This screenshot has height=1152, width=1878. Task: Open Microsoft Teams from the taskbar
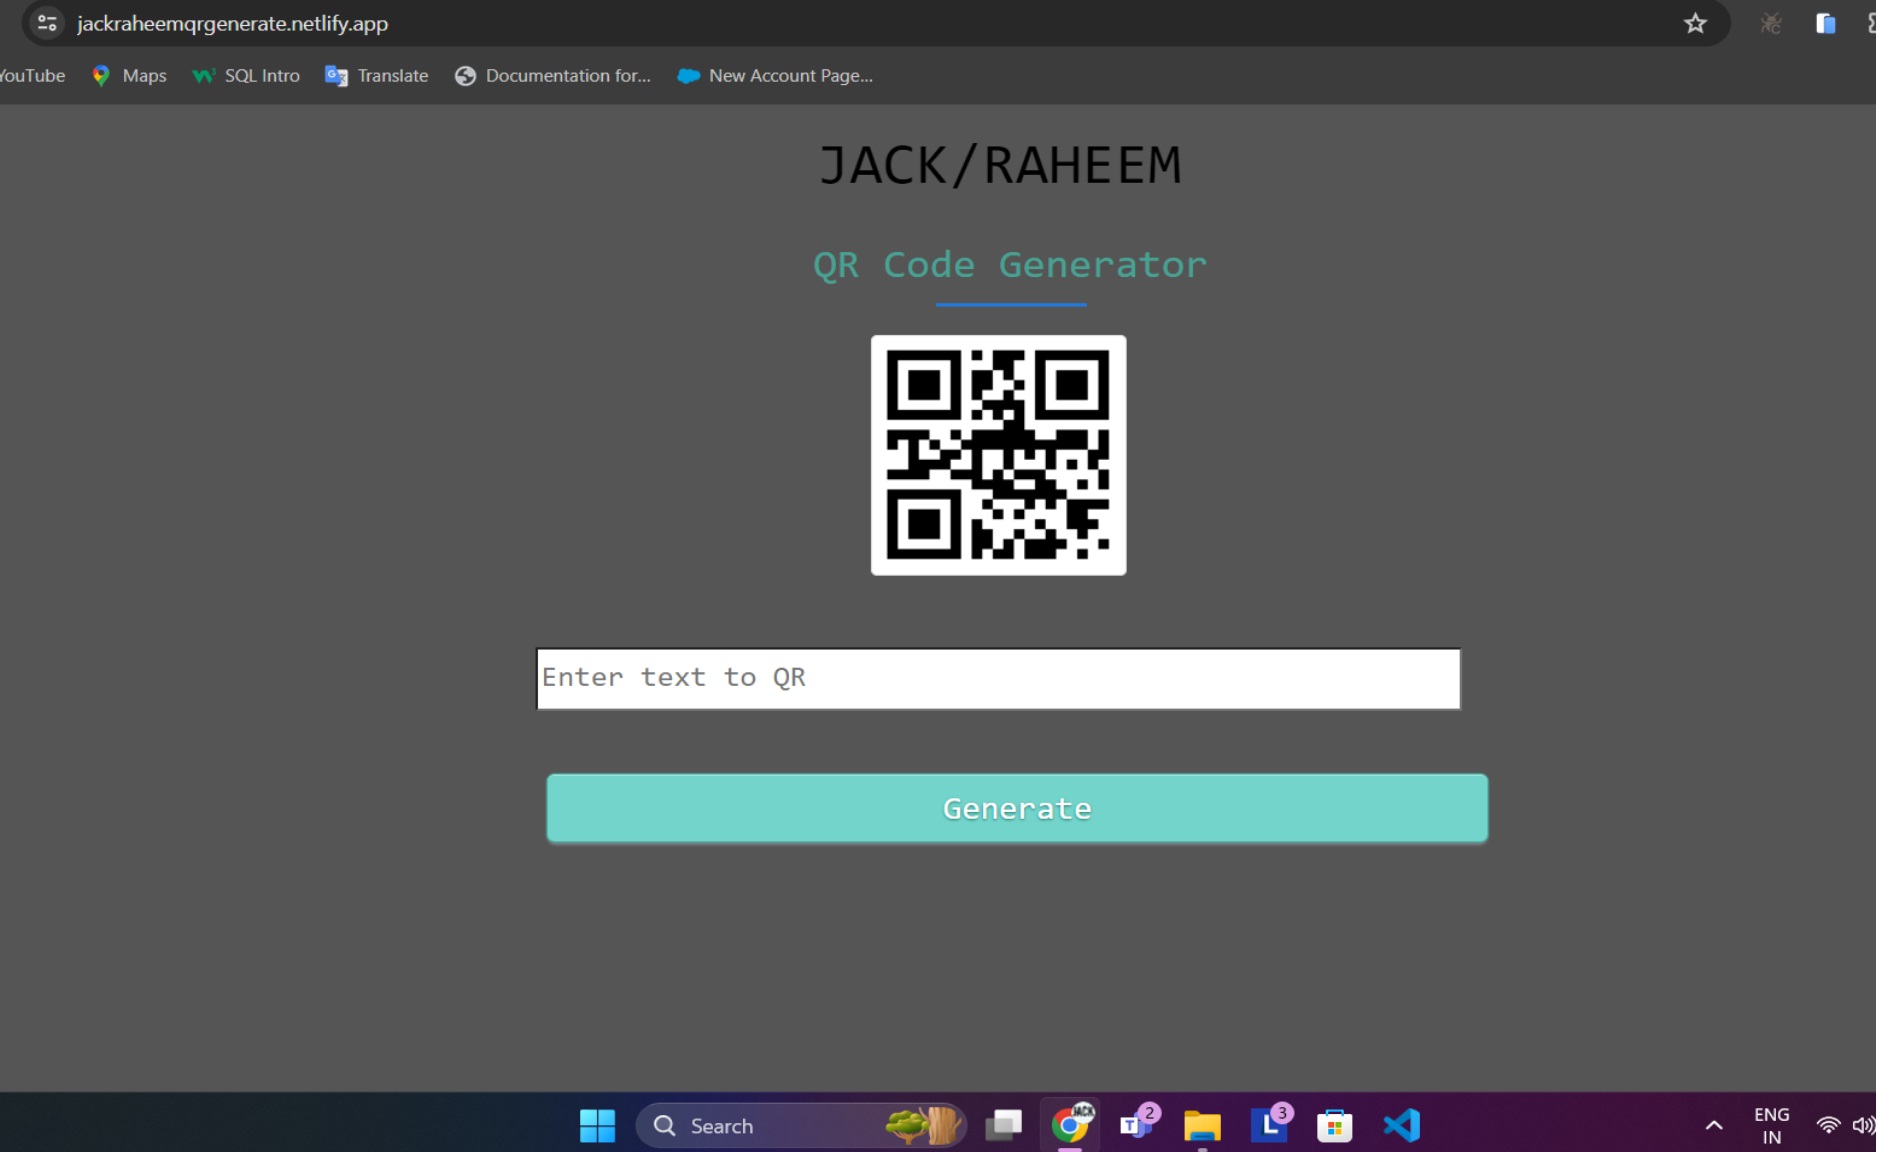pyautogui.click(x=1136, y=1126)
